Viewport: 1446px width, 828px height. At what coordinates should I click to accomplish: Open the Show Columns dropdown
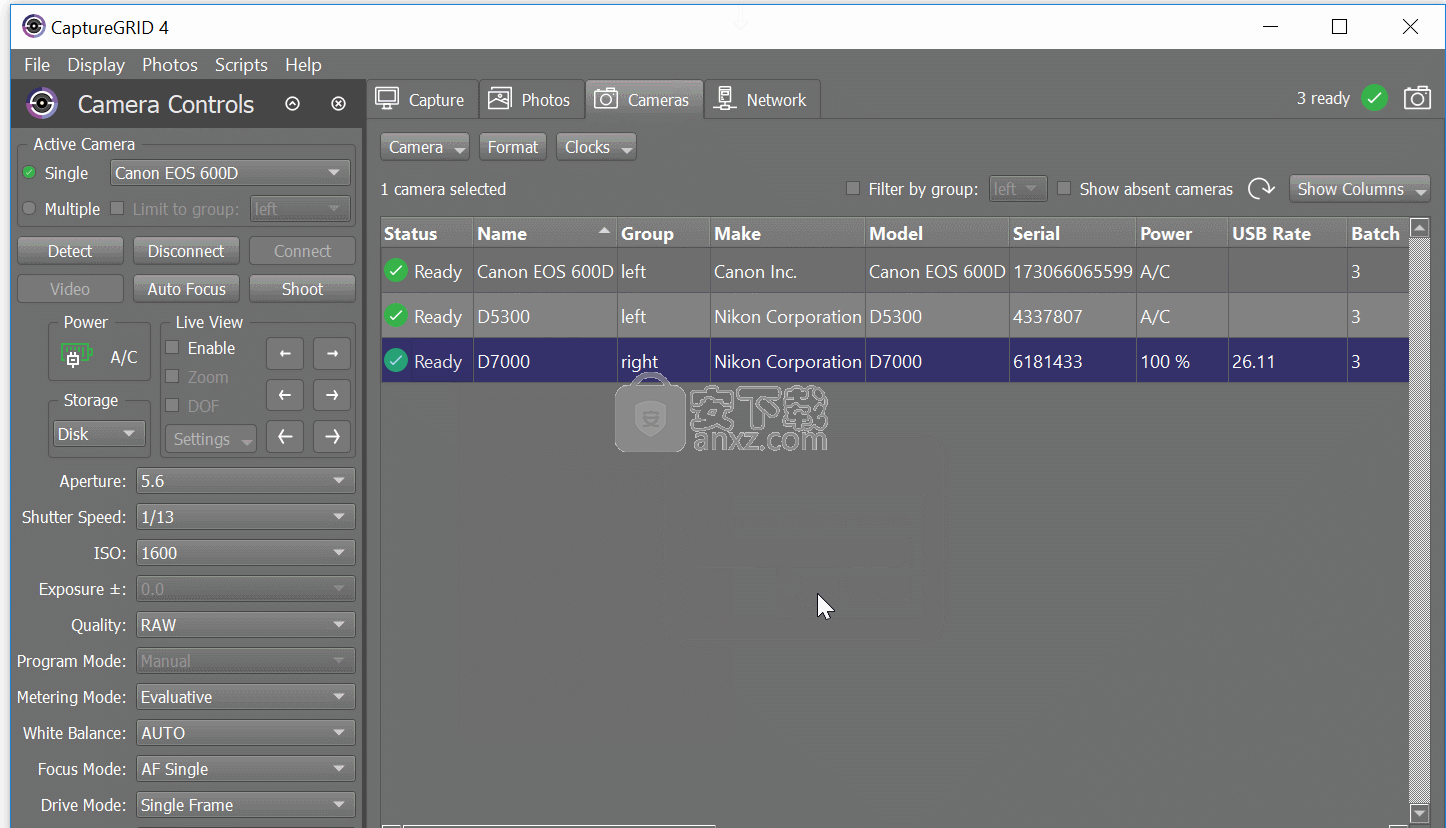pos(1360,189)
